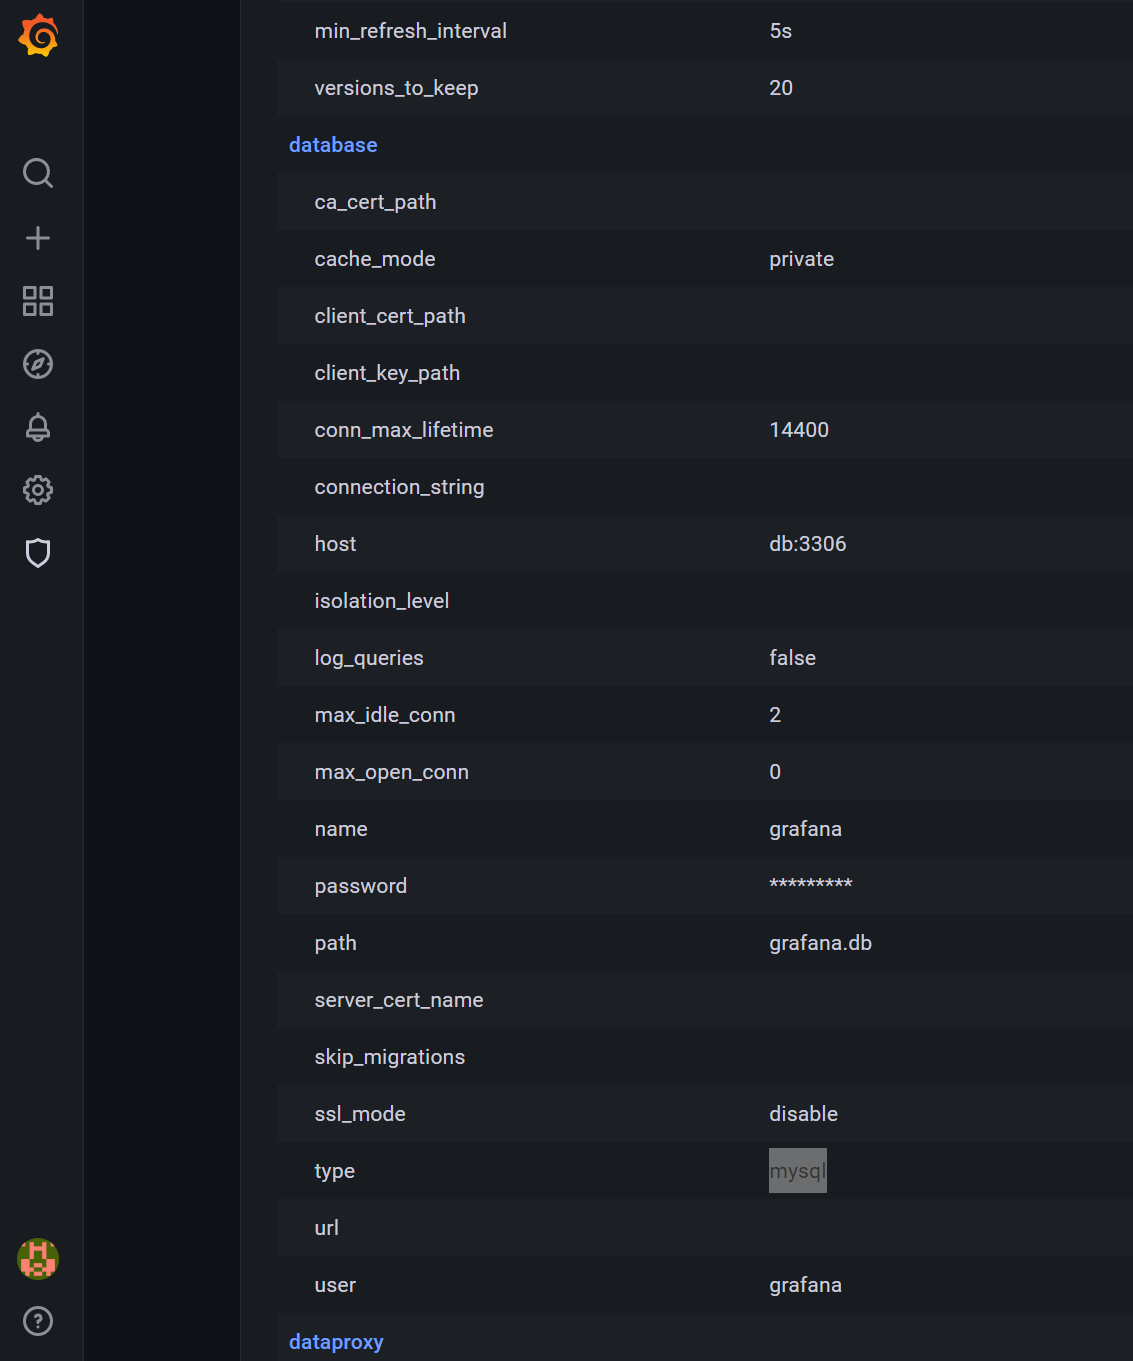The width and height of the screenshot is (1133, 1361).
Task: Click the masked password asterisks value
Action: coord(811,884)
